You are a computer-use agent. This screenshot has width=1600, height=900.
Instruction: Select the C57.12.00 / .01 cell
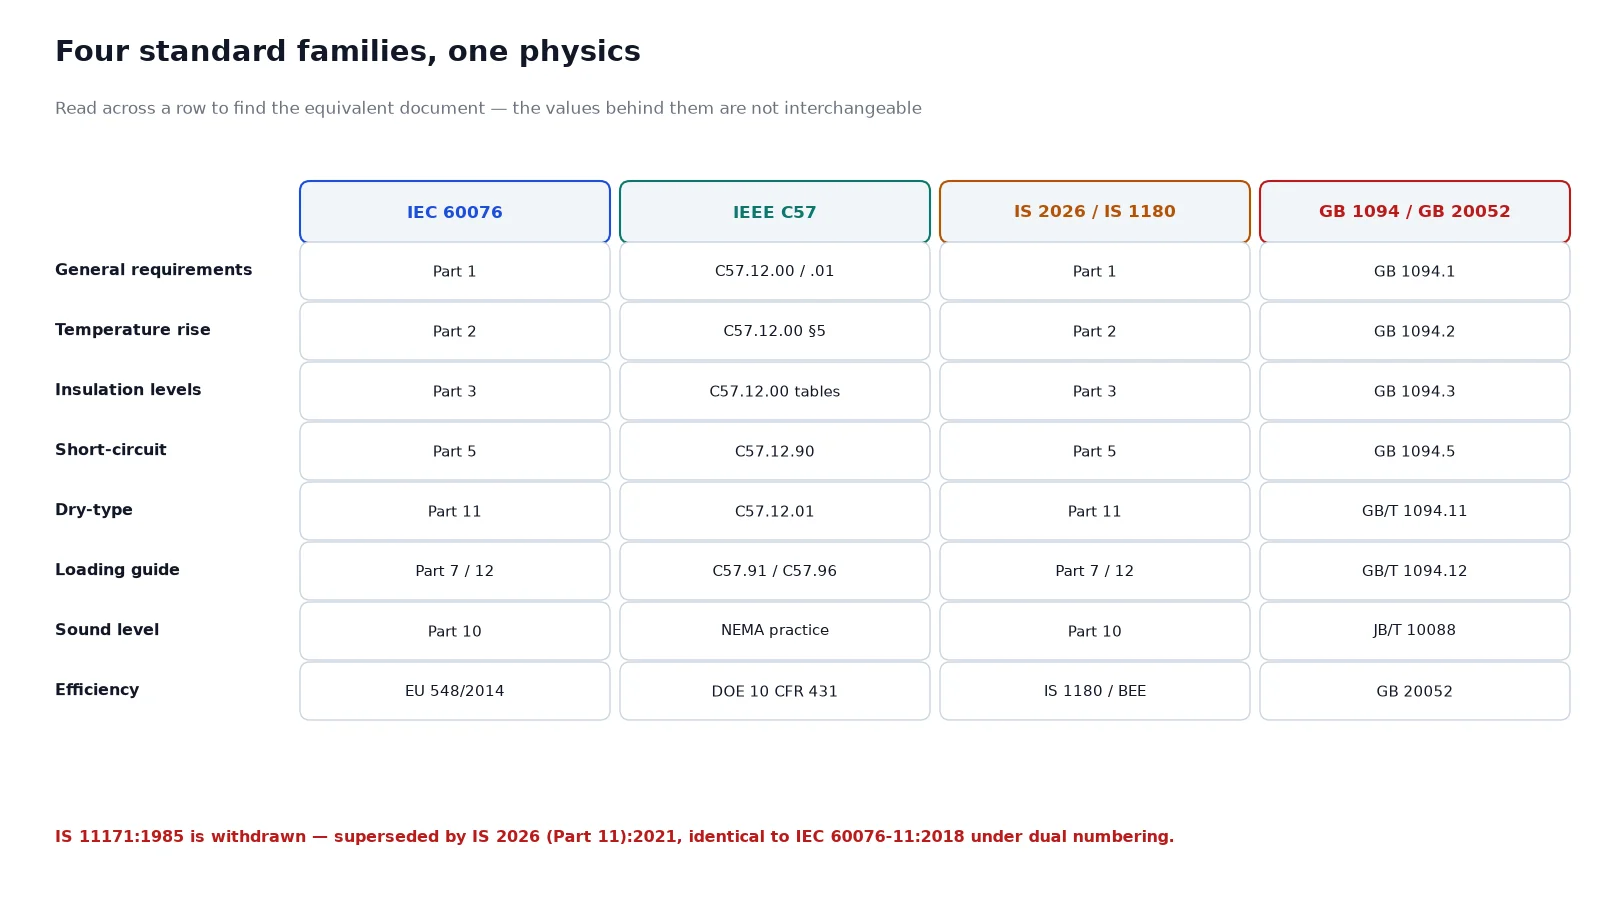tap(775, 271)
